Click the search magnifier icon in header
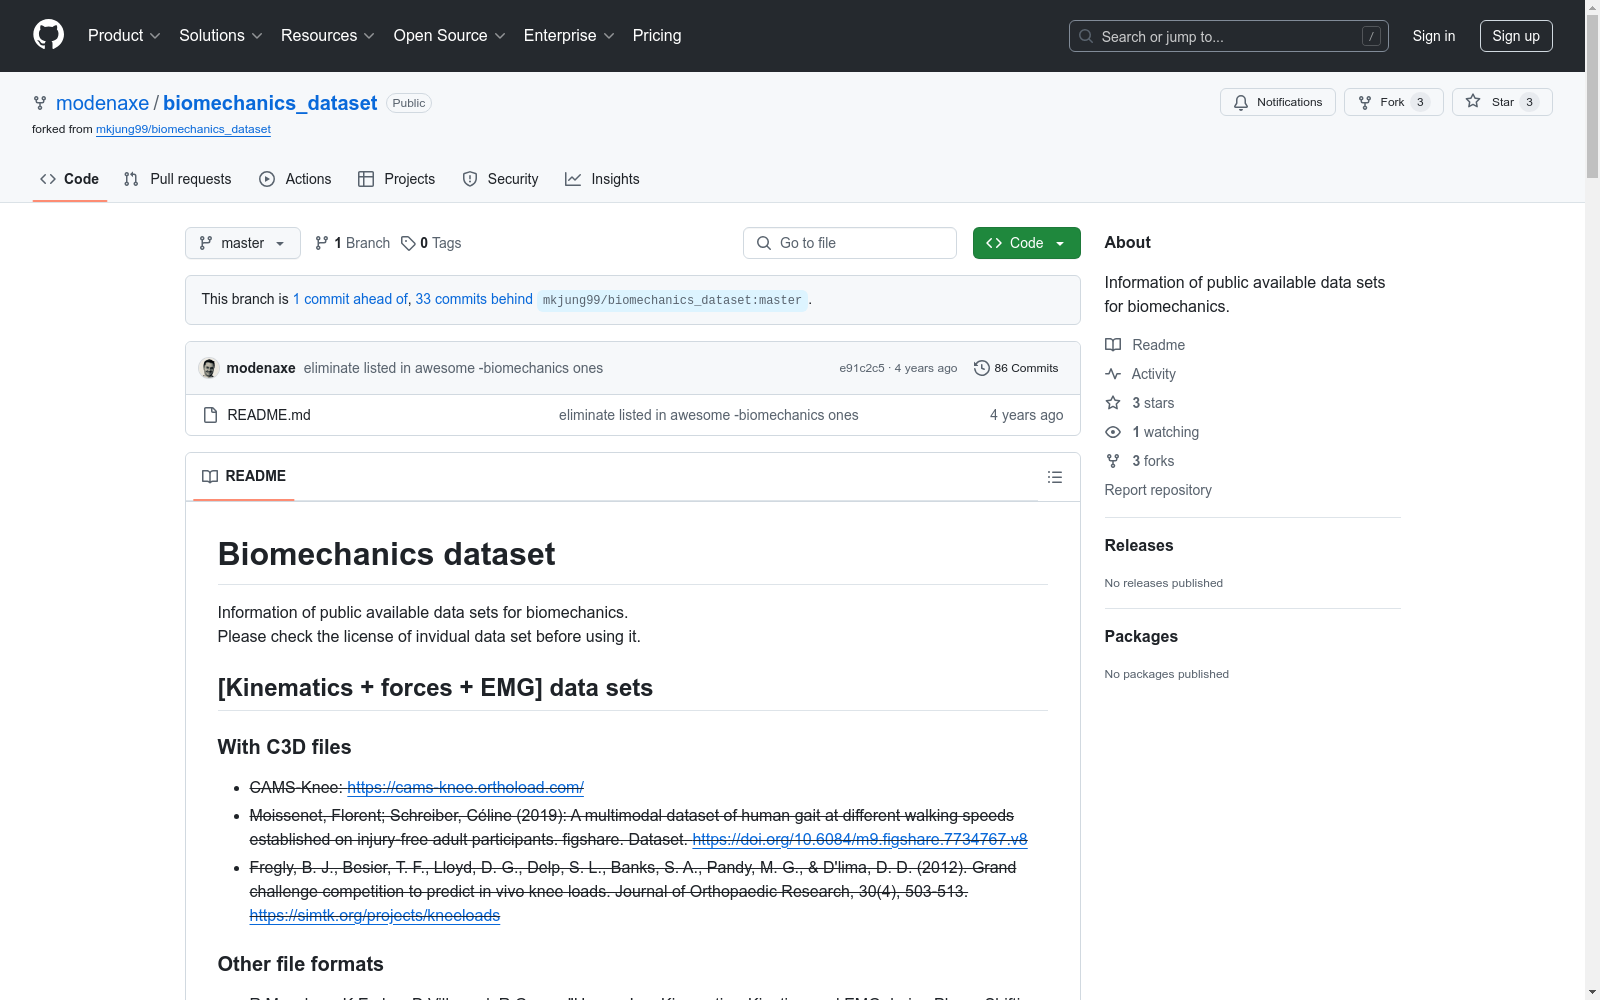1600x1000 pixels. [1086, 36]
